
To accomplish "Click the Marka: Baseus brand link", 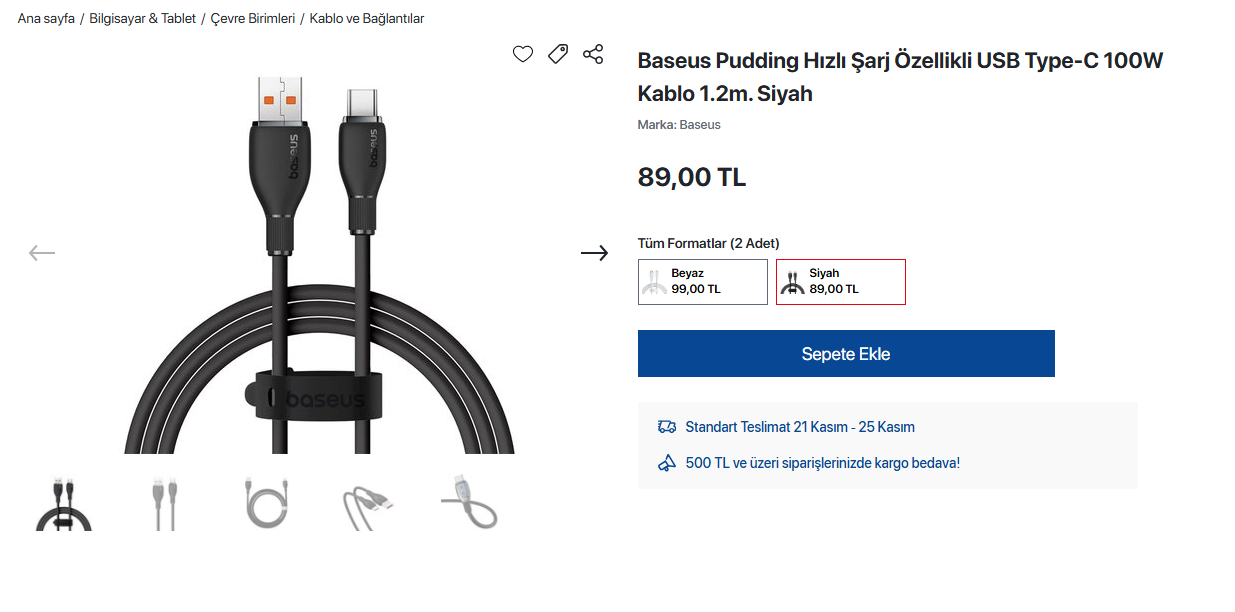I will tap(679, 125).
